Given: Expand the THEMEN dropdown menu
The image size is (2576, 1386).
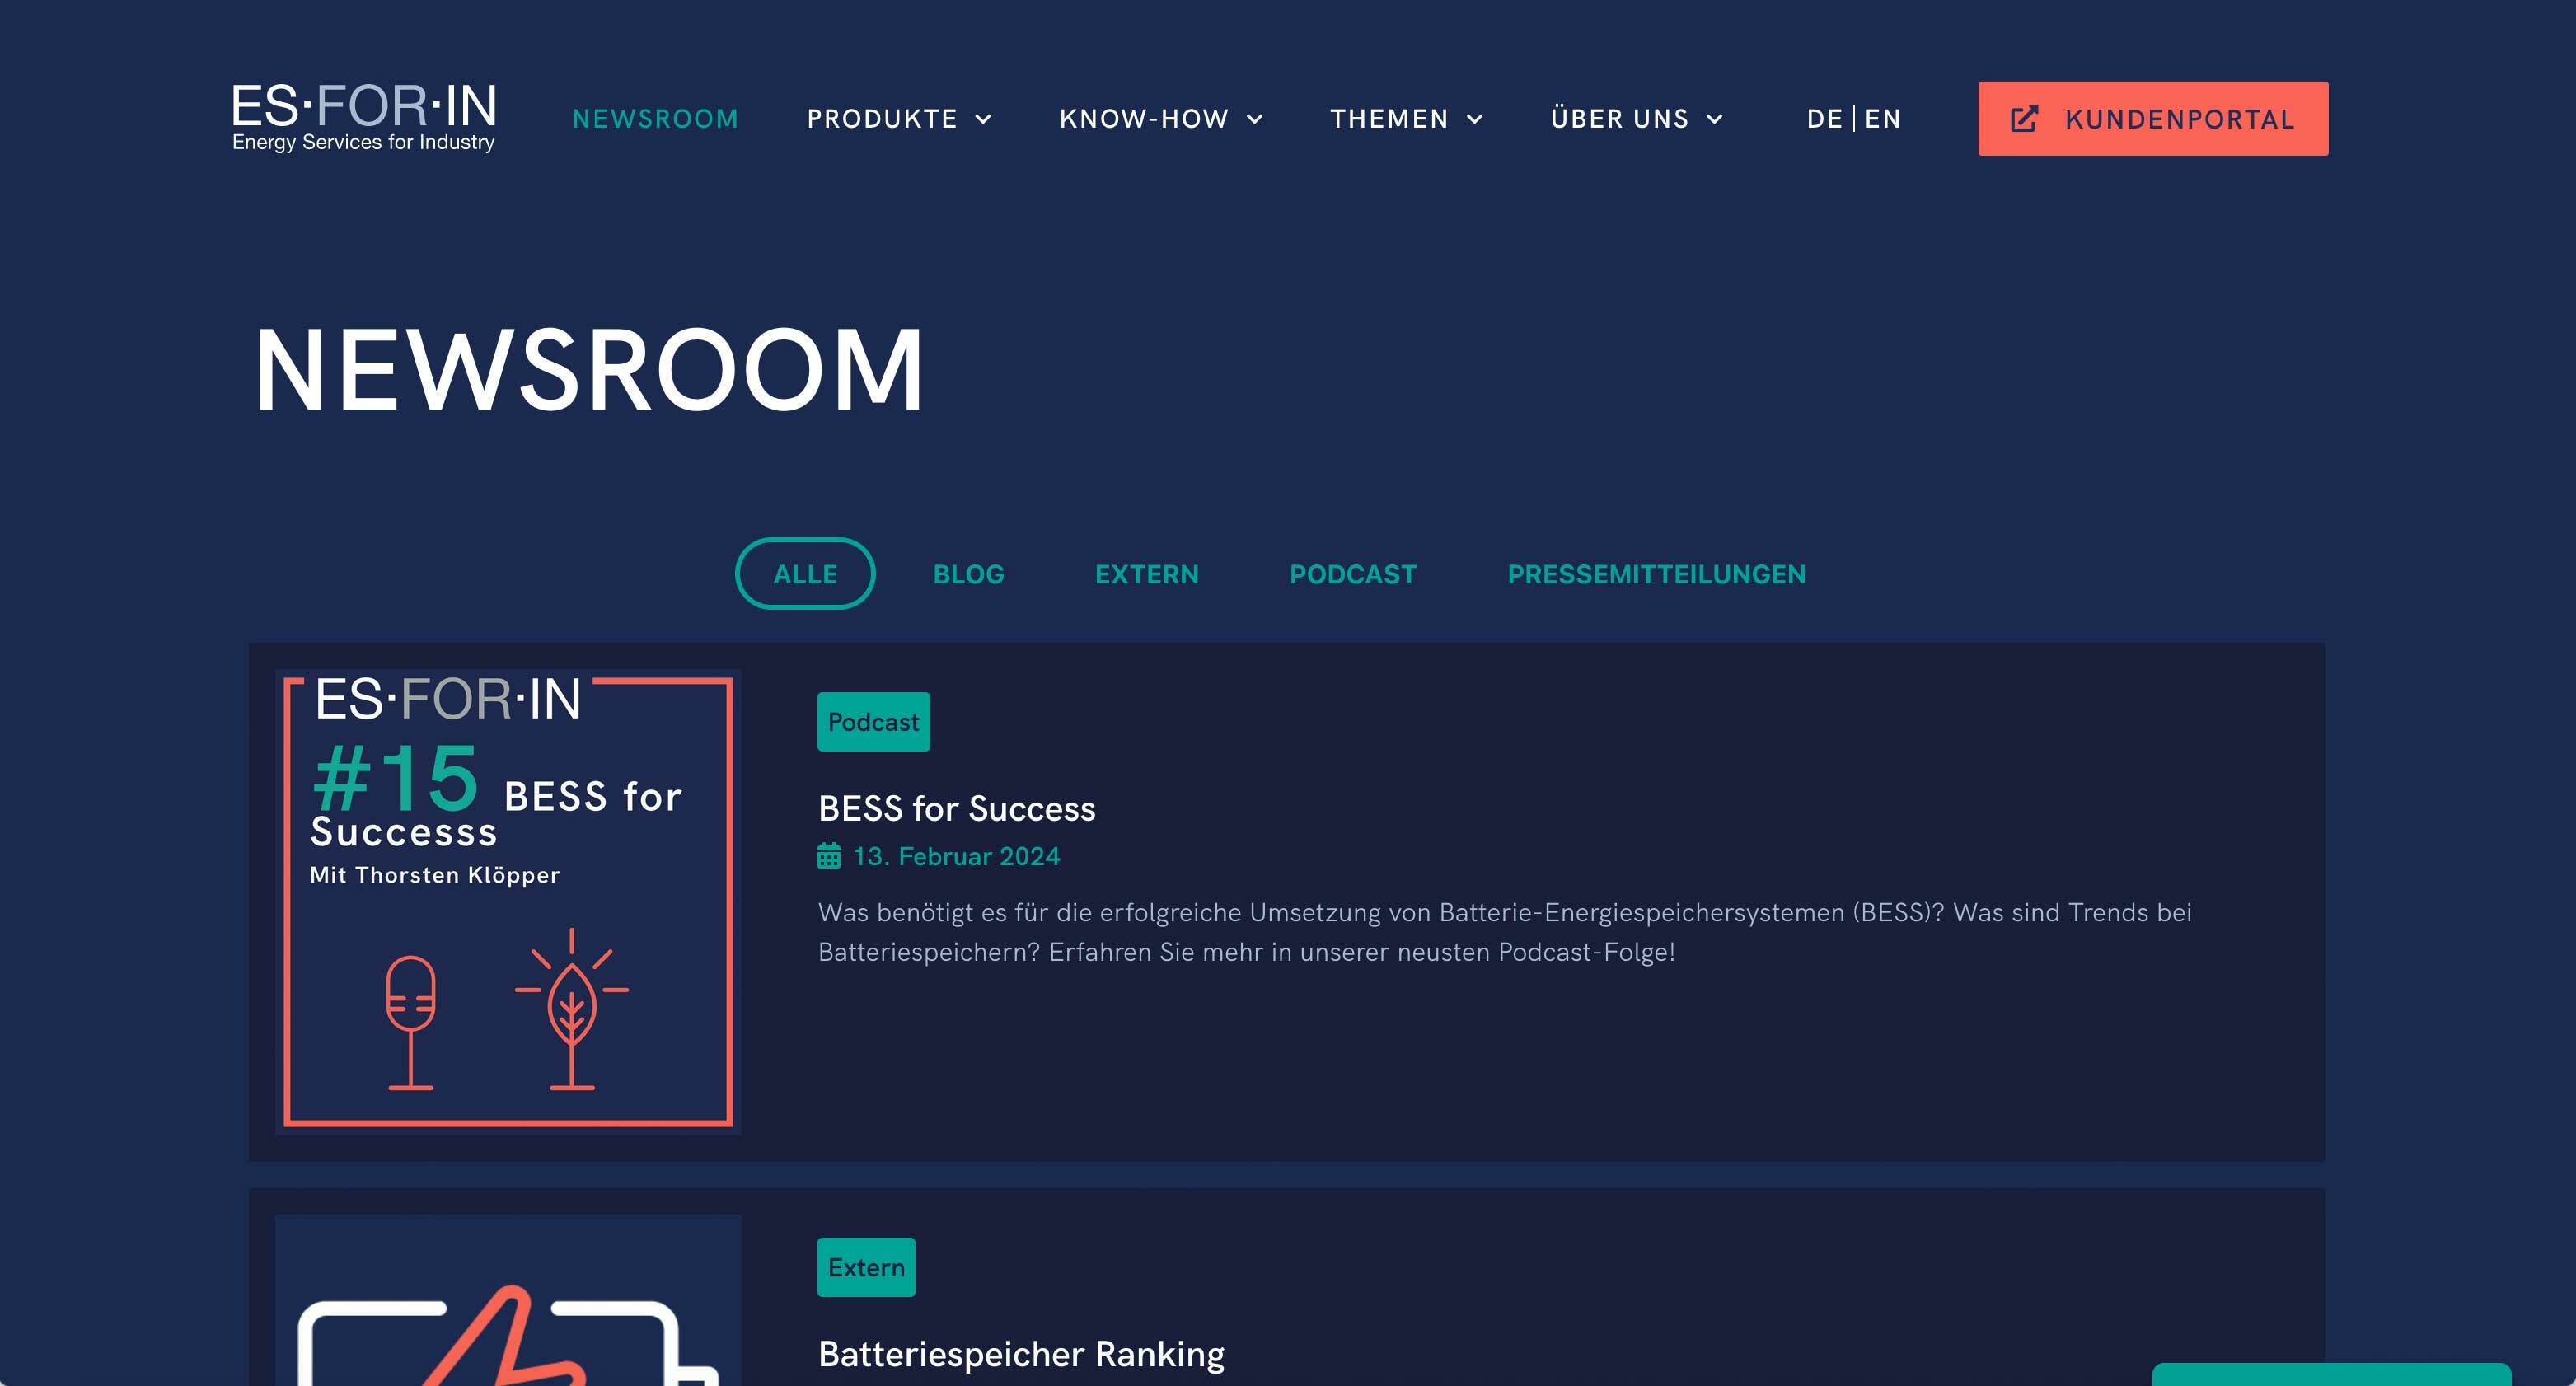Looking at the screenshot, I should click(x=1406, y=118).
